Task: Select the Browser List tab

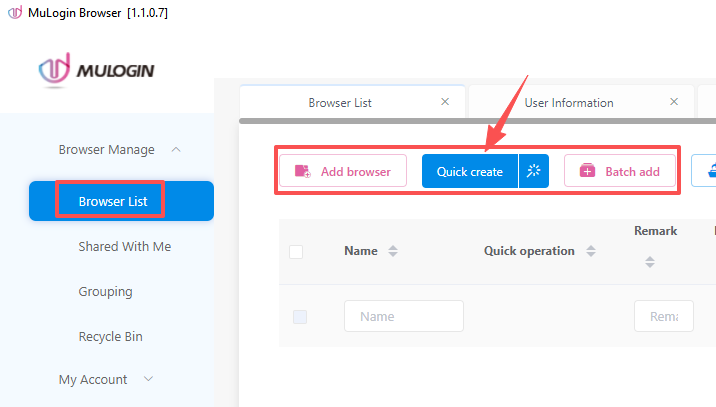Action: click(342, 102)
